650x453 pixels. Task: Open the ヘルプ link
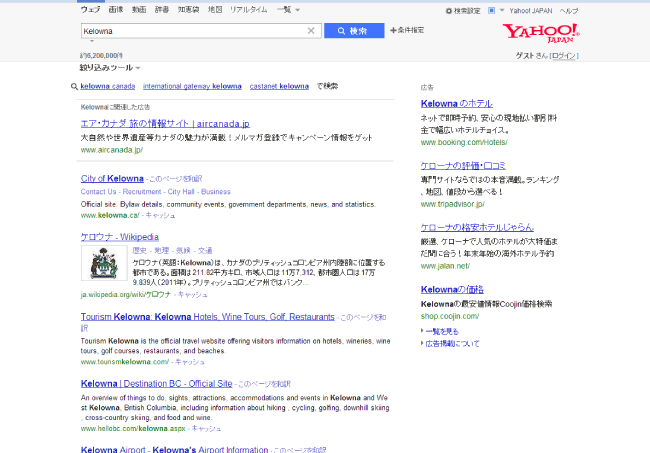(569, 11)
